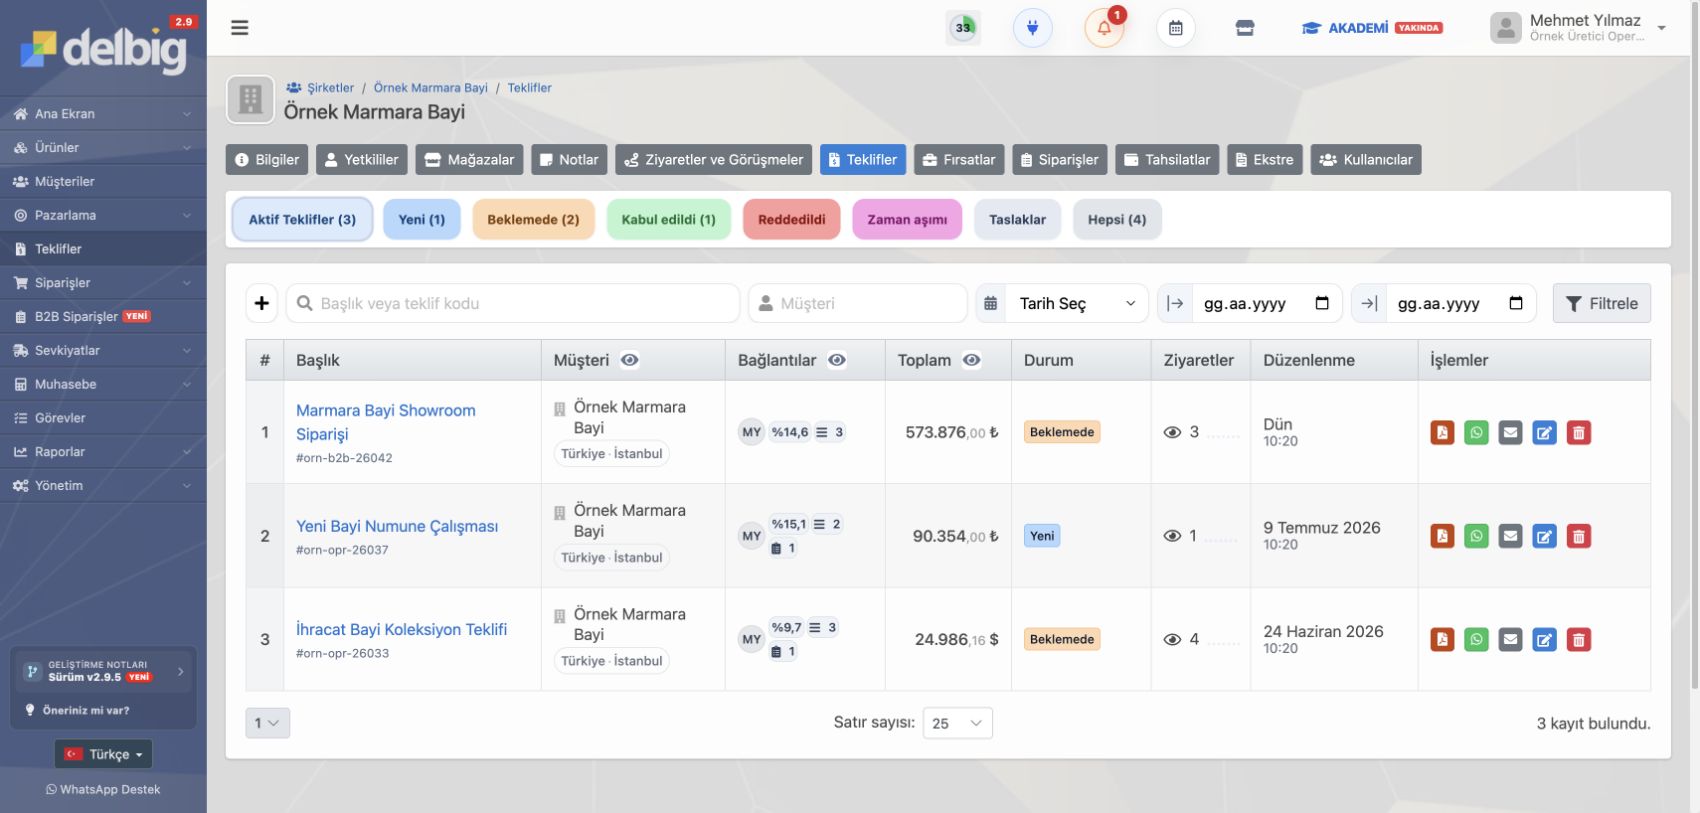This screenshot has width=1700, height=813.
Task: Delete the Yeni Bayi Numune Çalışması offer
Action: click(x=1578, y=536)
